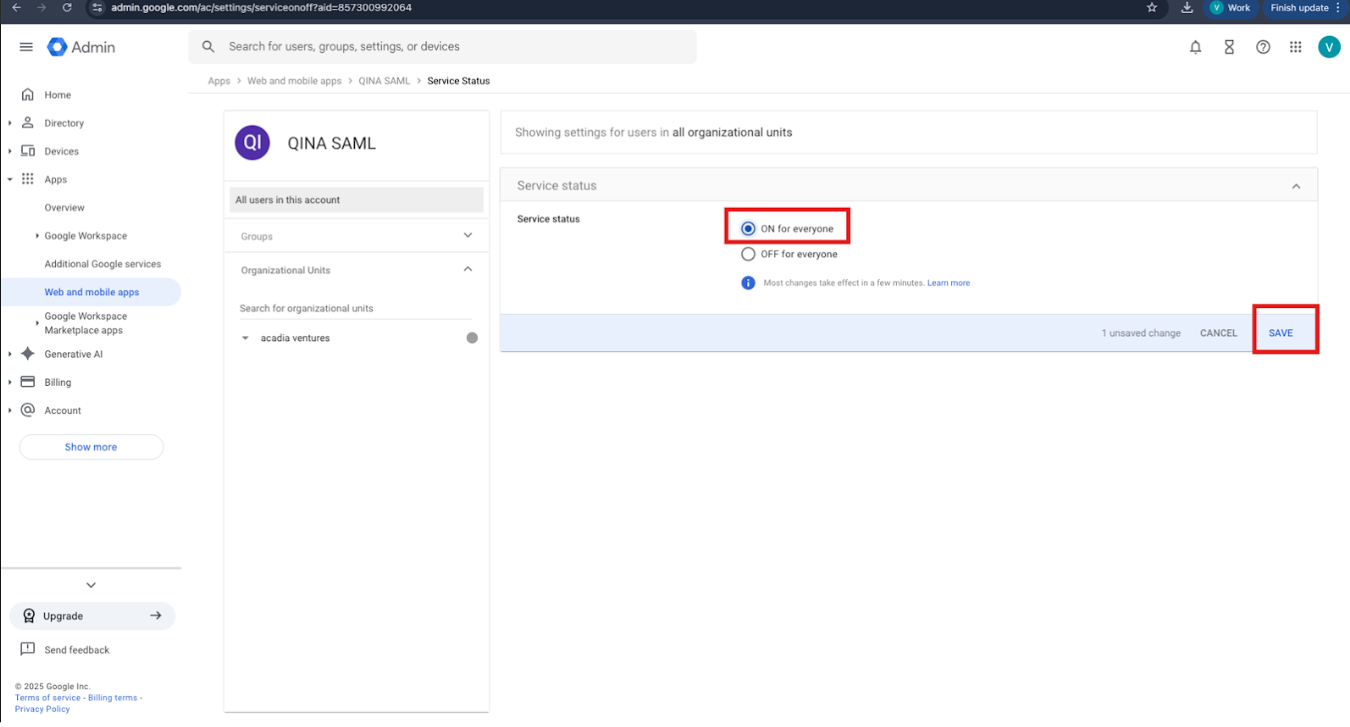Cancel the unsaved change

click(1218, 333)
